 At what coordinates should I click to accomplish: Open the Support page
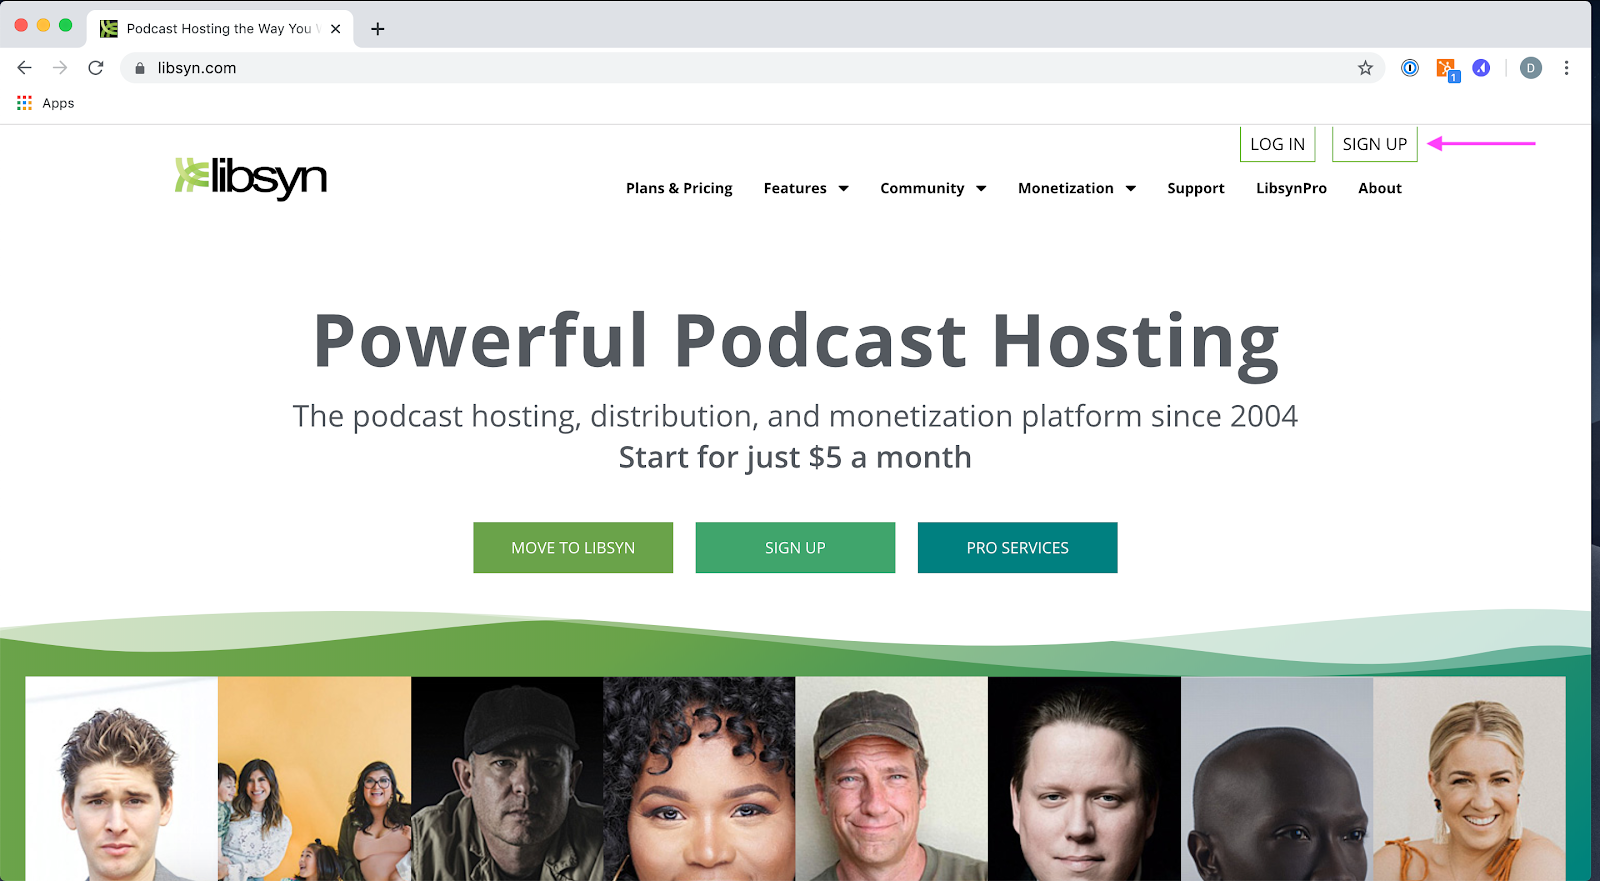[1196, 188]
